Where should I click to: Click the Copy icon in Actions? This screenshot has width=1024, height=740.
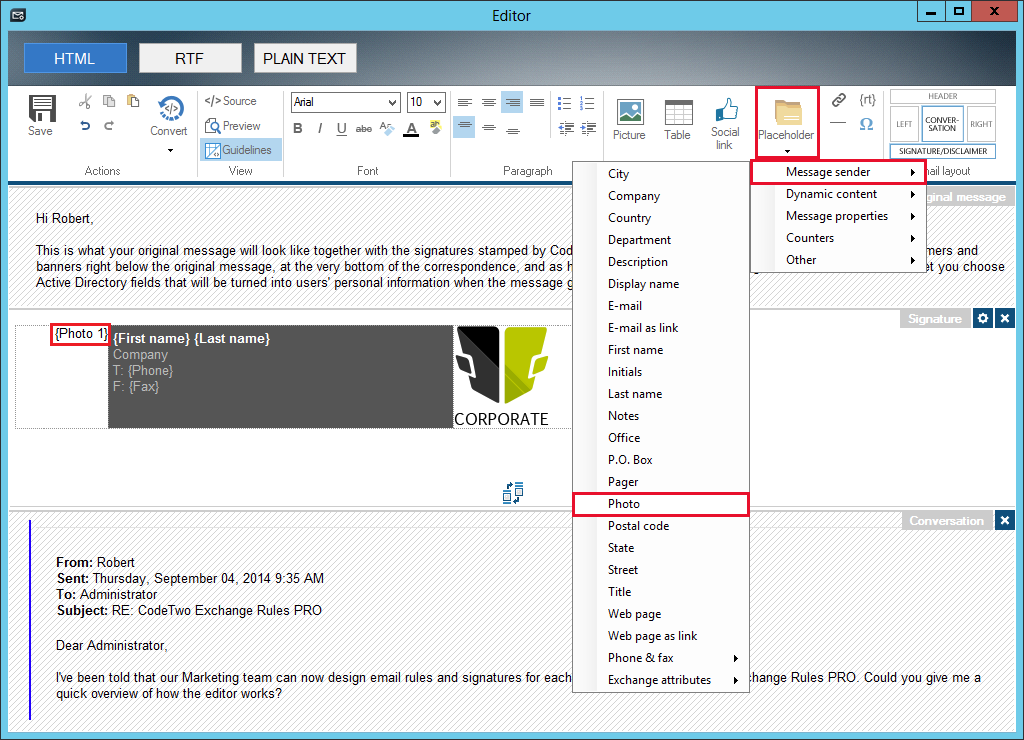click(109, 101)
